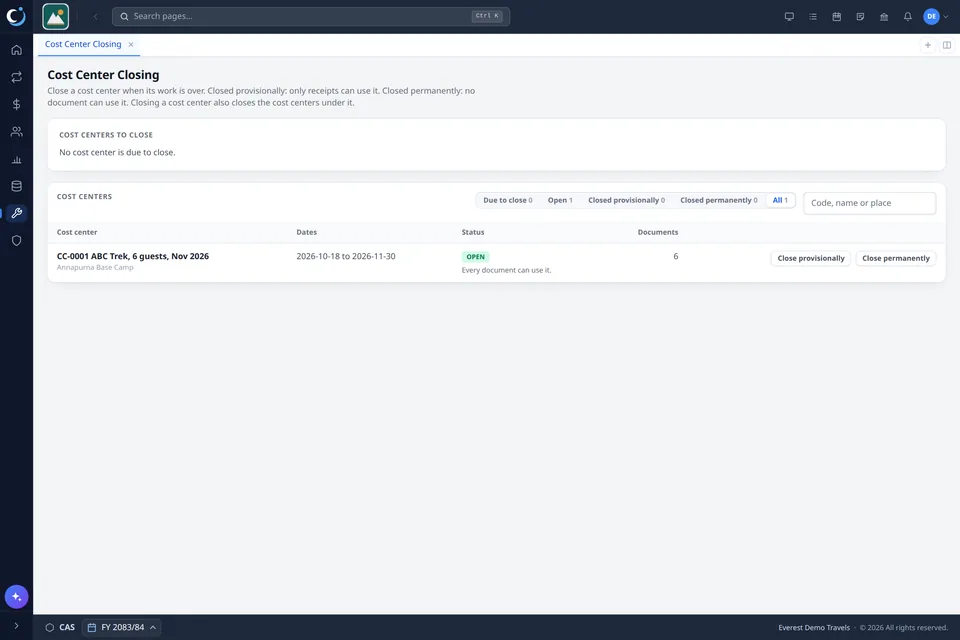Click the documents count 6
Screen dimensions: 960x640
(x=675, y=256)
